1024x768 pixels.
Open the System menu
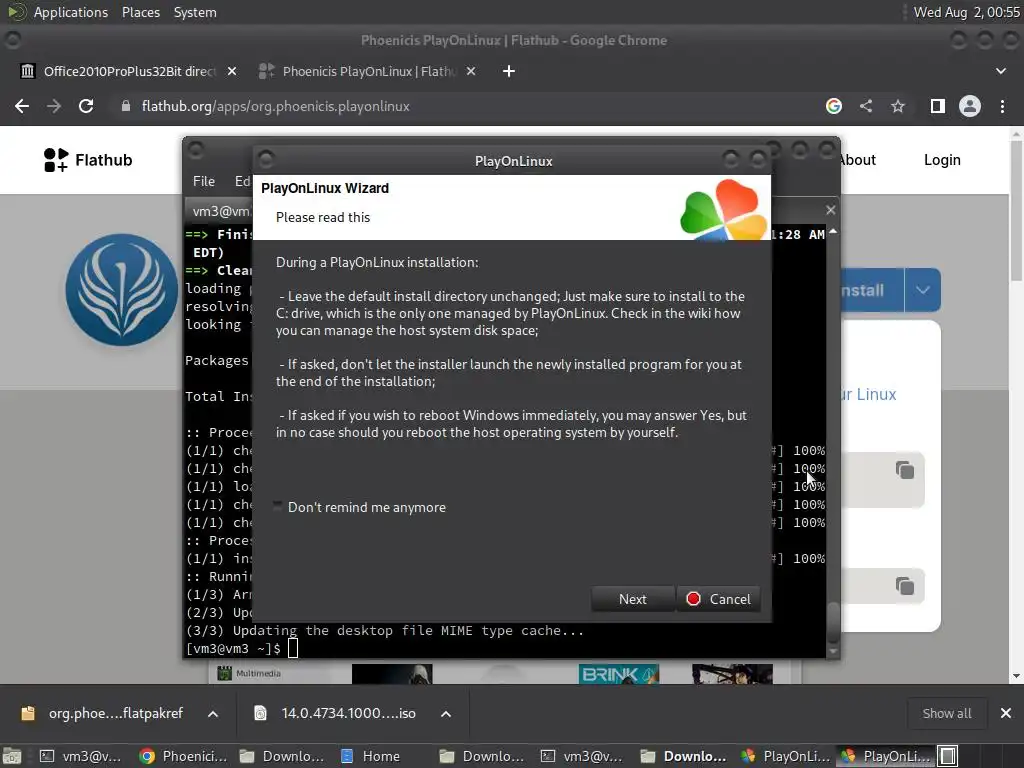[x=195, y=12]
